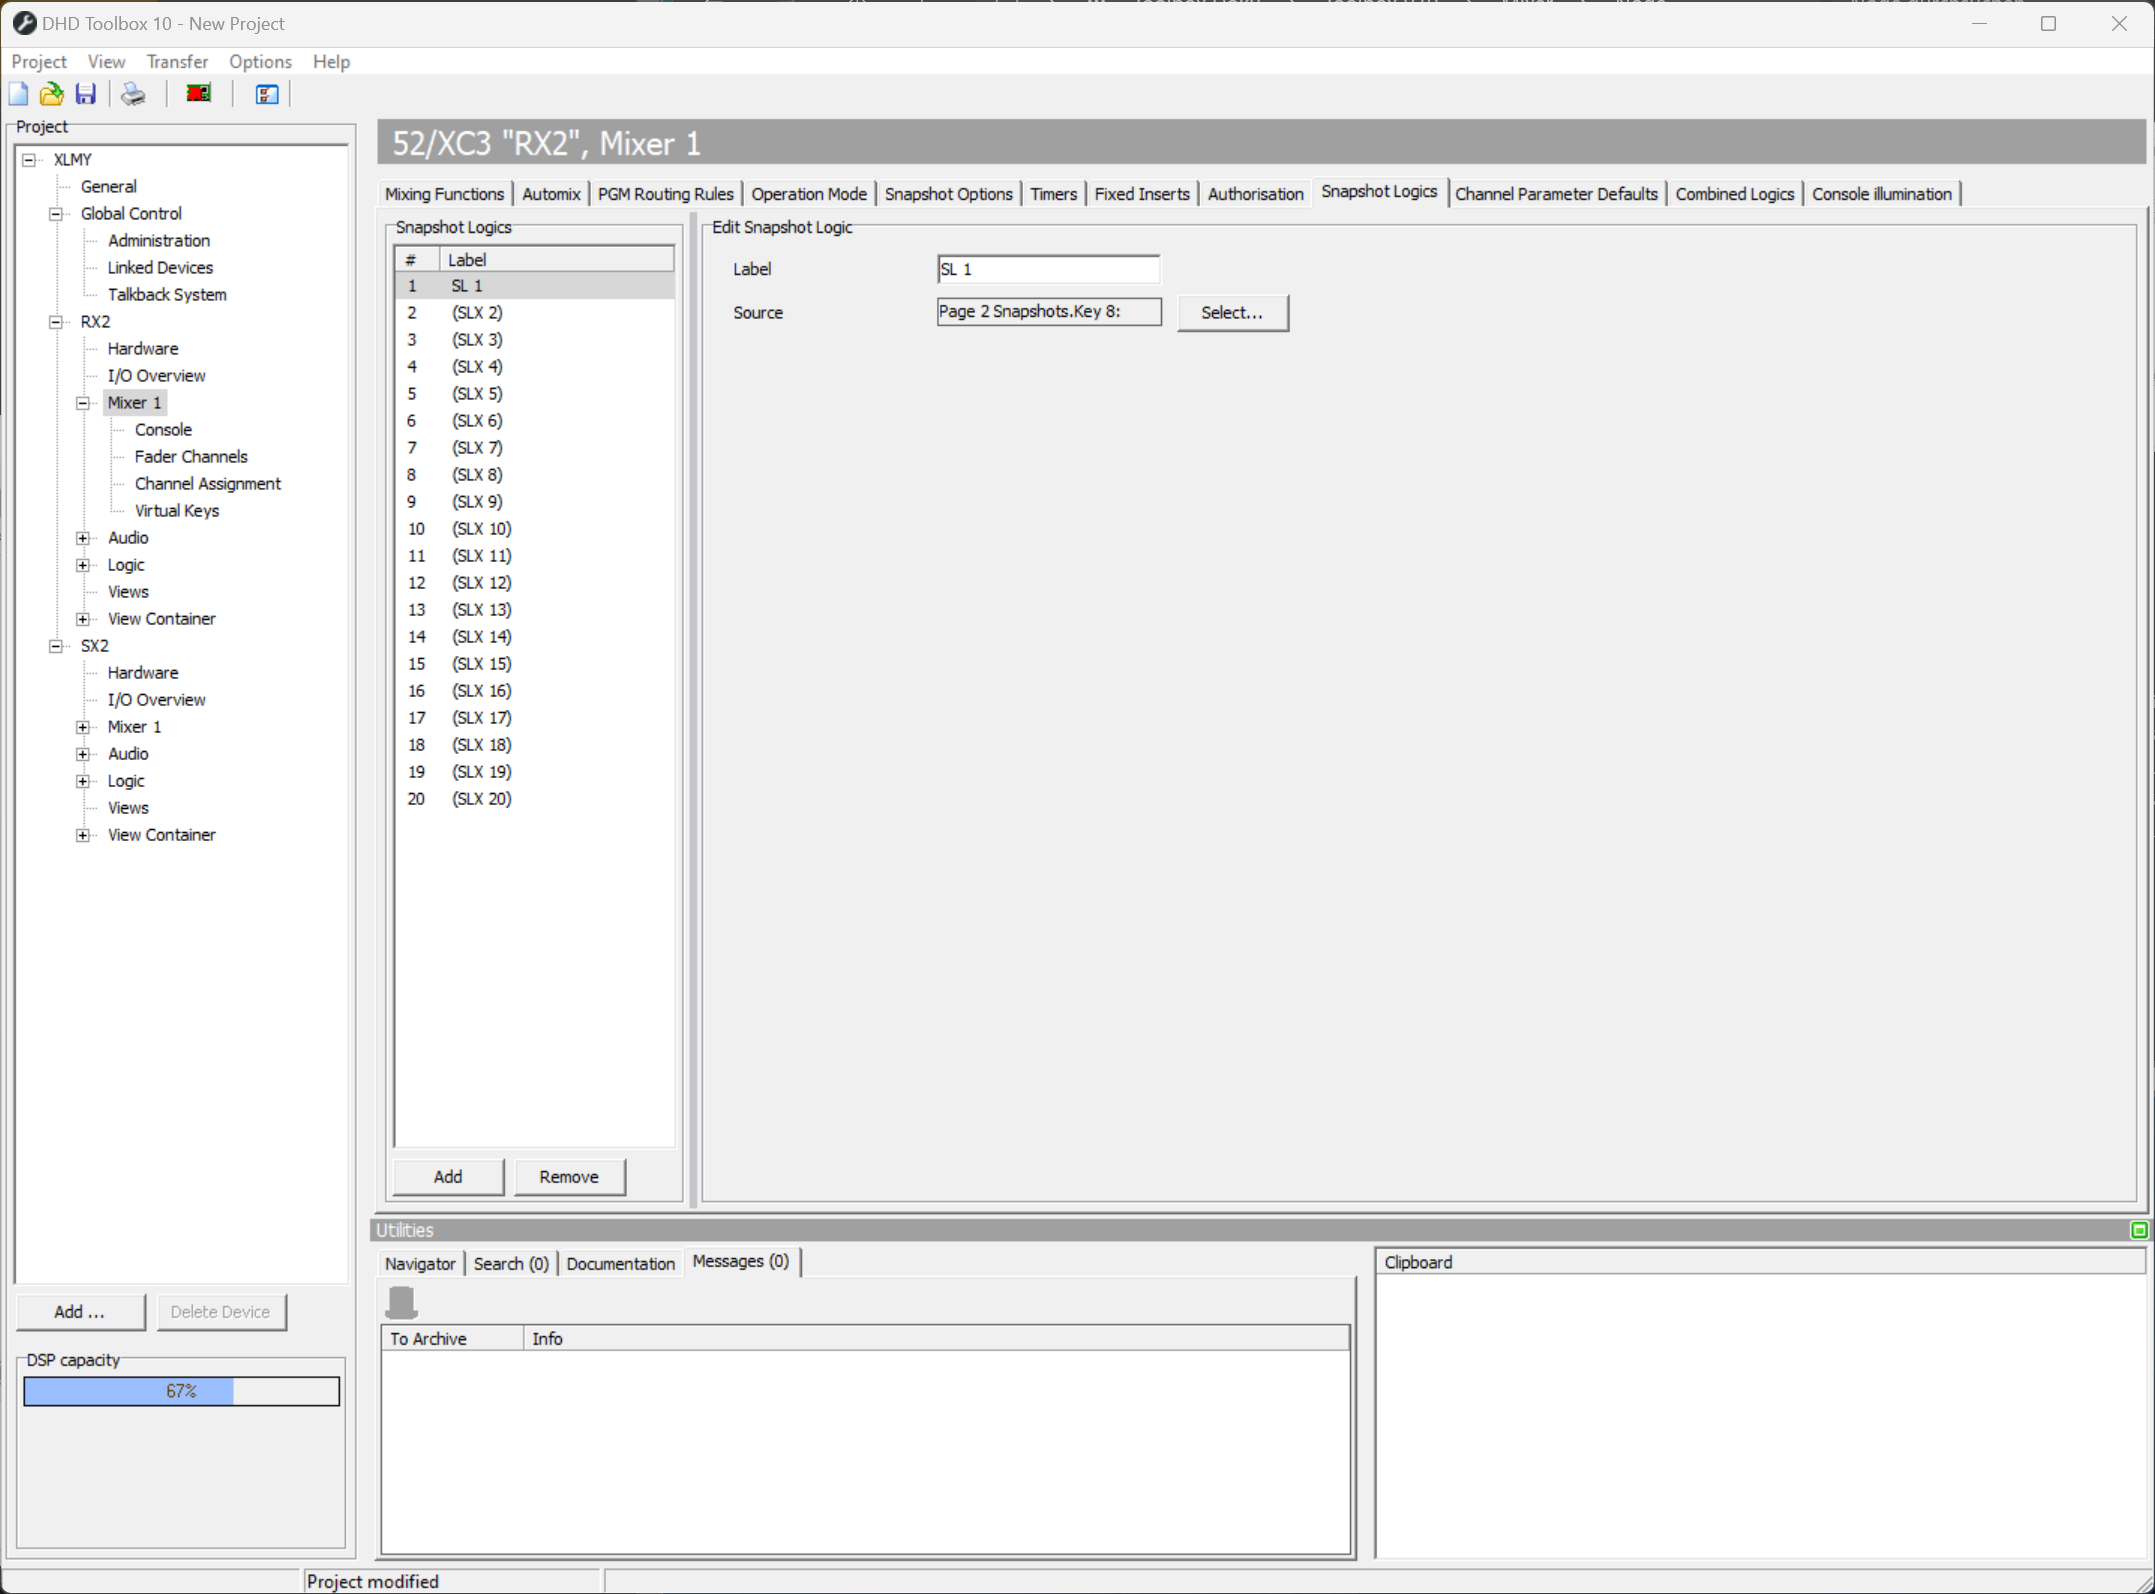Expand the Audio node under RX2
The height and width of the screenshot is (1594, 2155).
[x=84, y=537]
